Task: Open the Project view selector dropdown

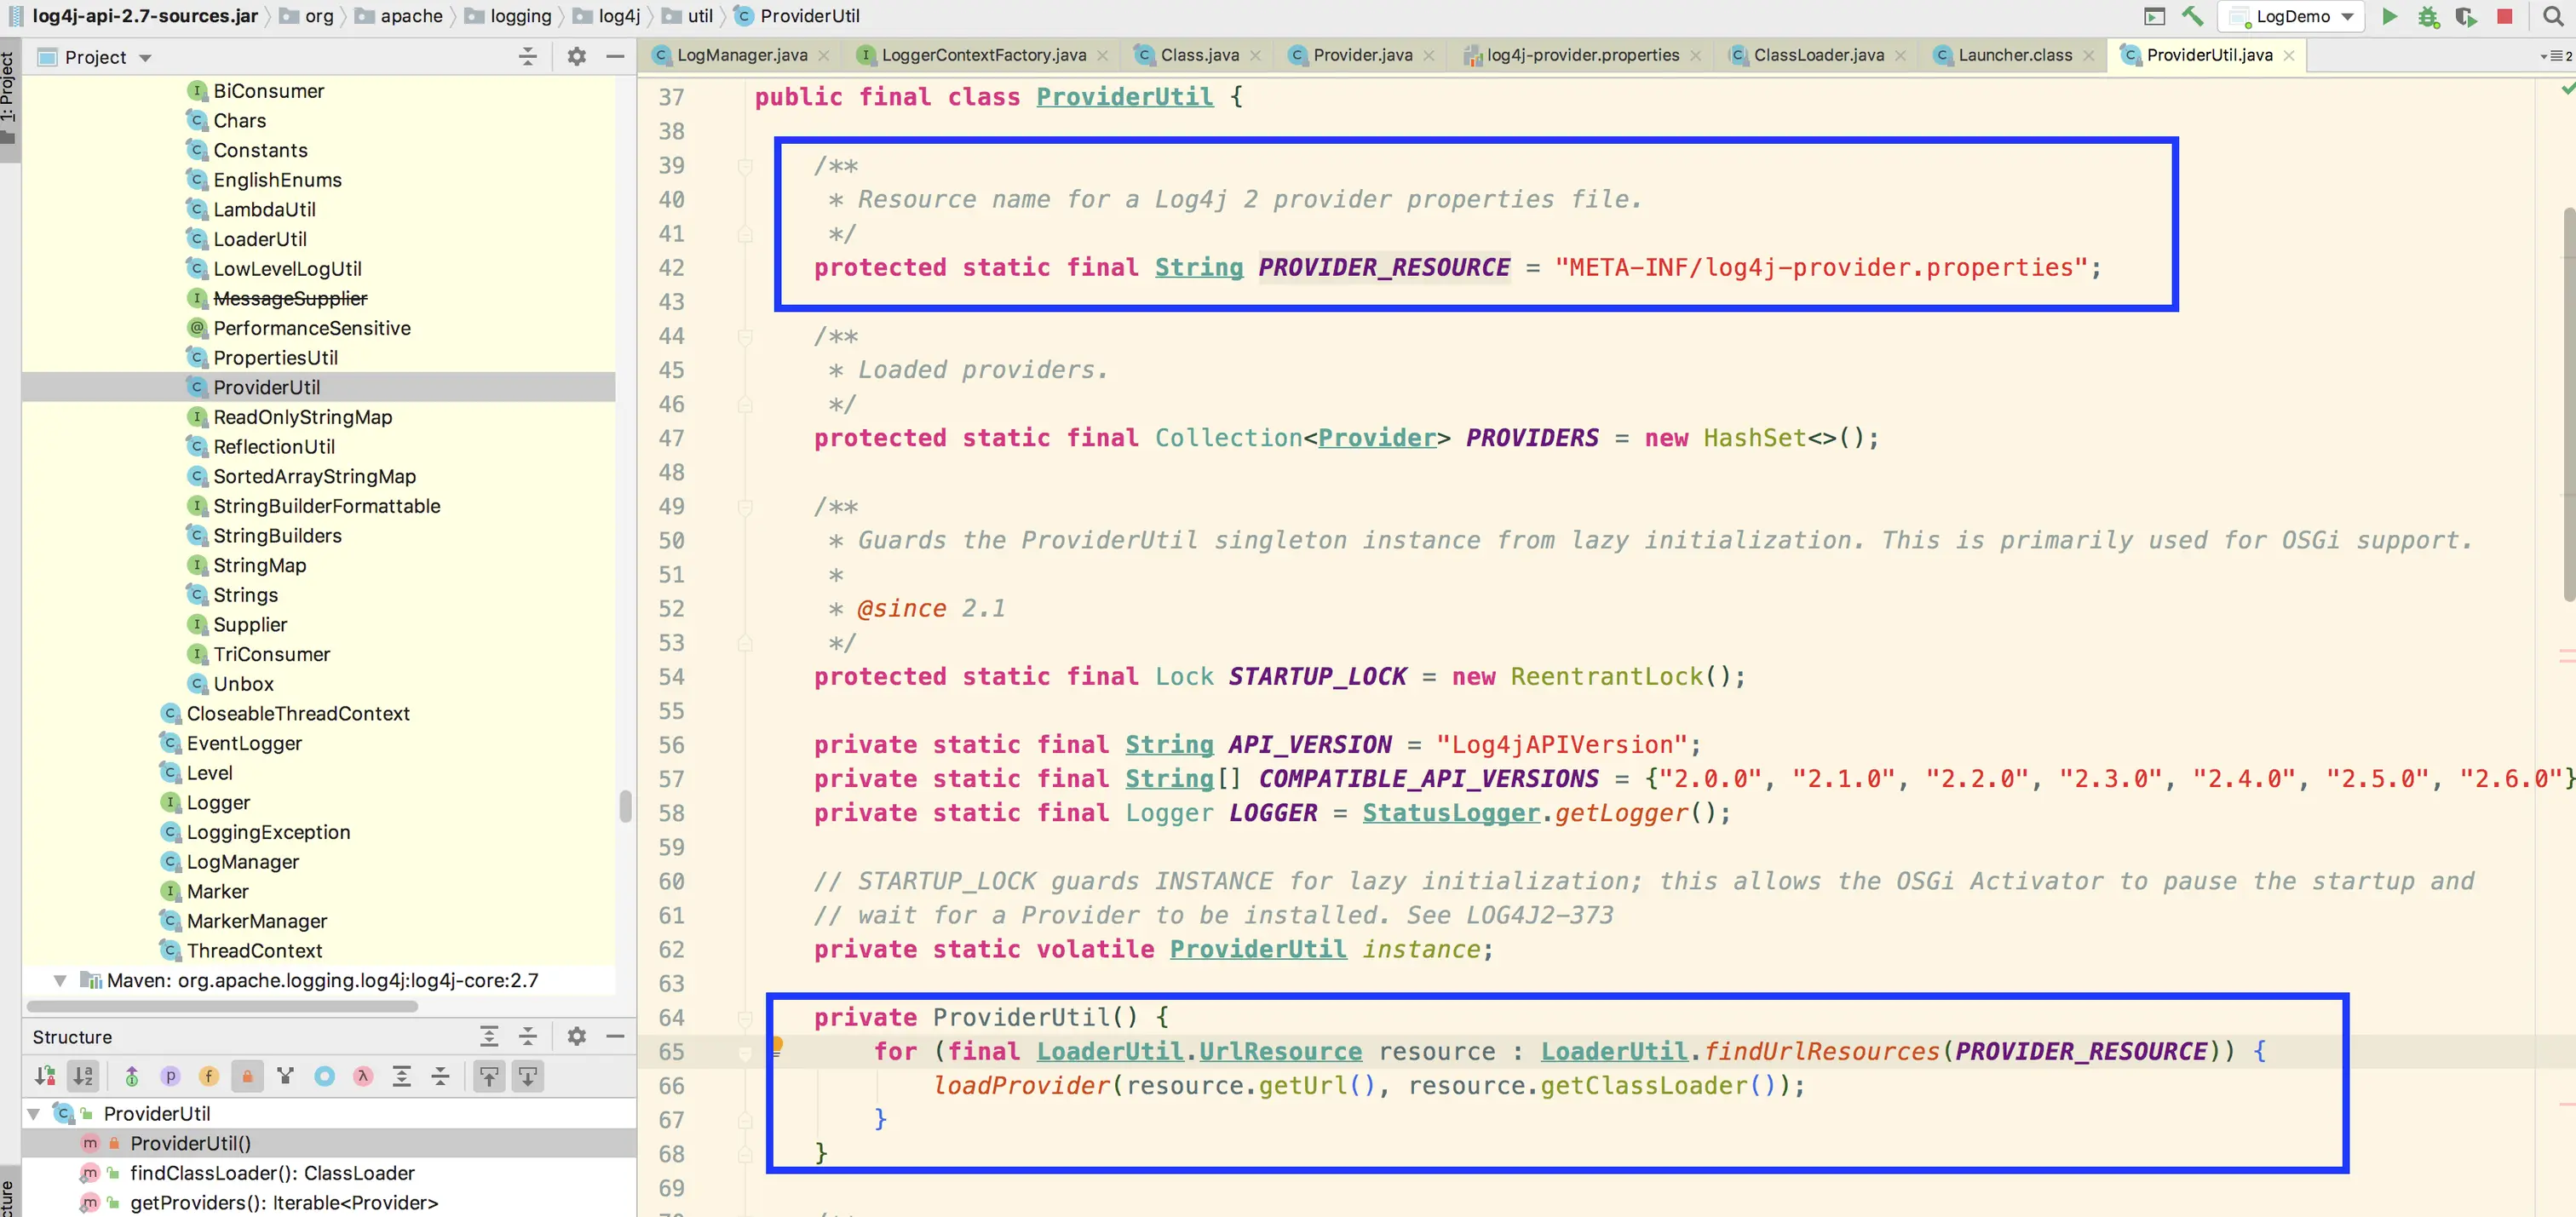Action: click(146, 58)
